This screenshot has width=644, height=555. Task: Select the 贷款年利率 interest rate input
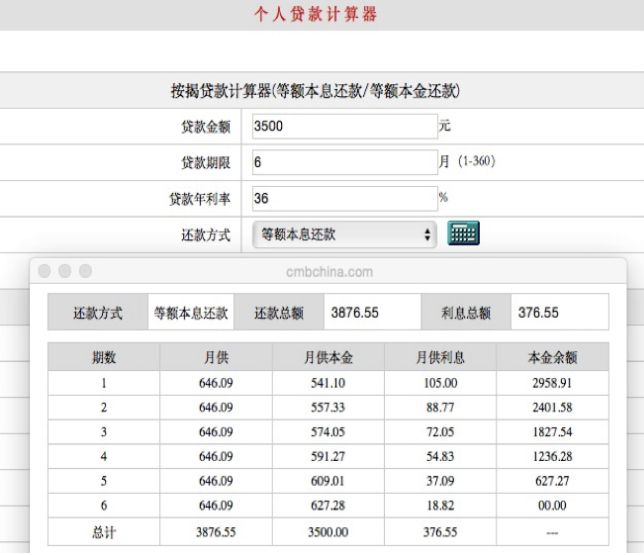344,198
